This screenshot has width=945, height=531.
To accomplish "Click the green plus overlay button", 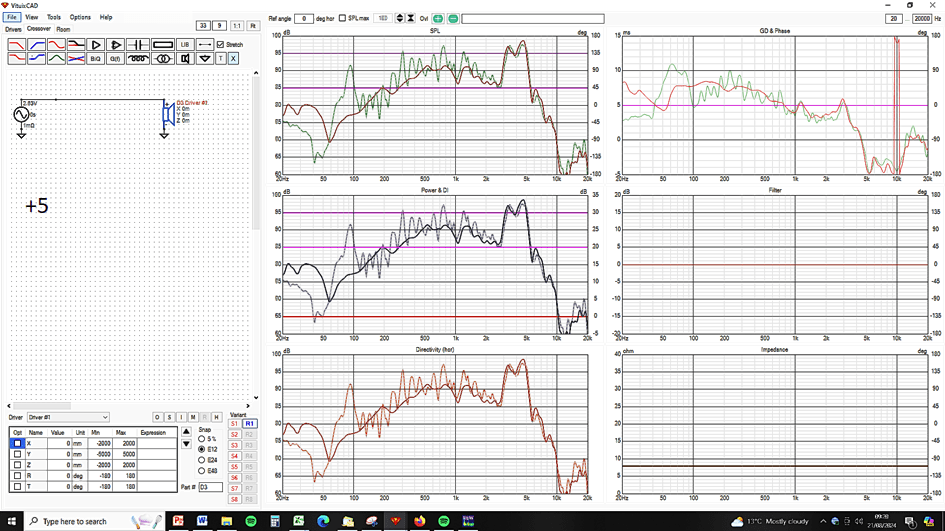I will (x=438, y=19).
